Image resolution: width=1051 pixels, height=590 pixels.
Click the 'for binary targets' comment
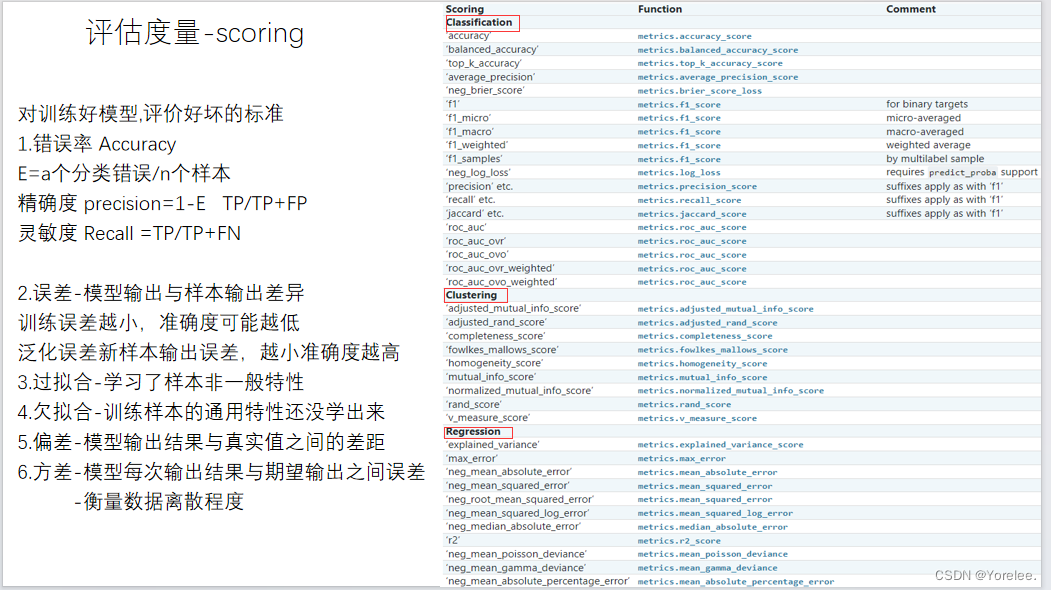927,104
